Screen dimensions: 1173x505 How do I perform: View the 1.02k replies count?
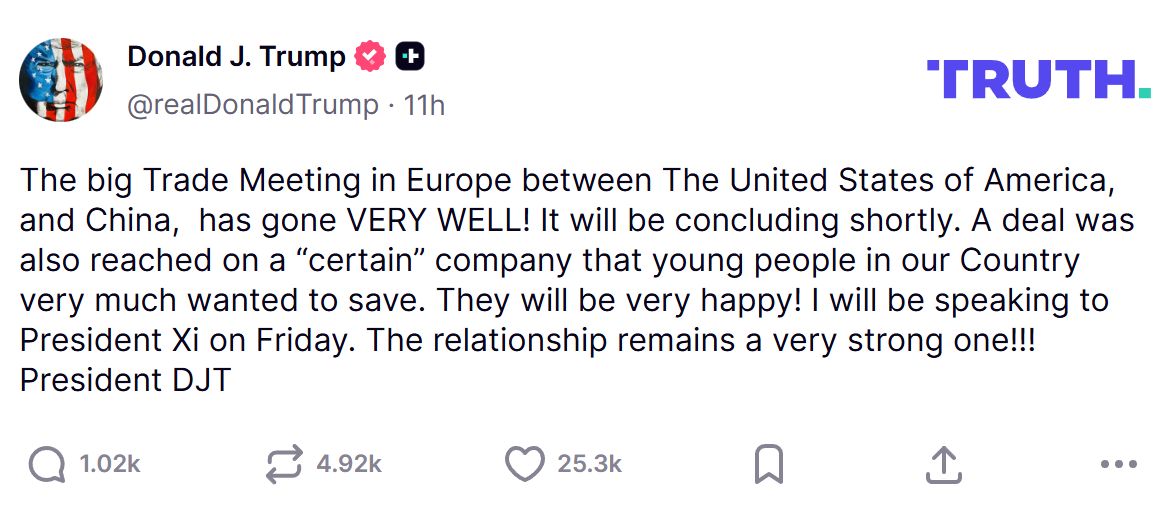coord(110,464)
